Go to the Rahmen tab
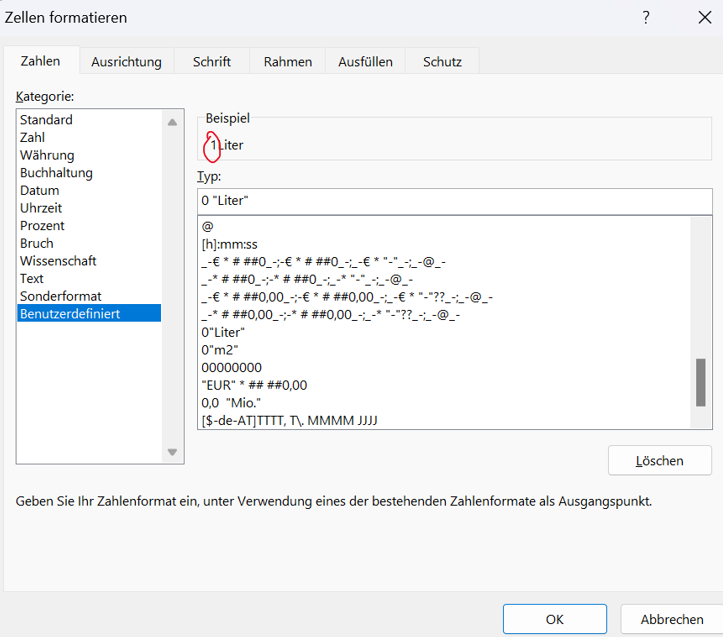Viewport: 723px width, 637px height. (x=287, y=61)
